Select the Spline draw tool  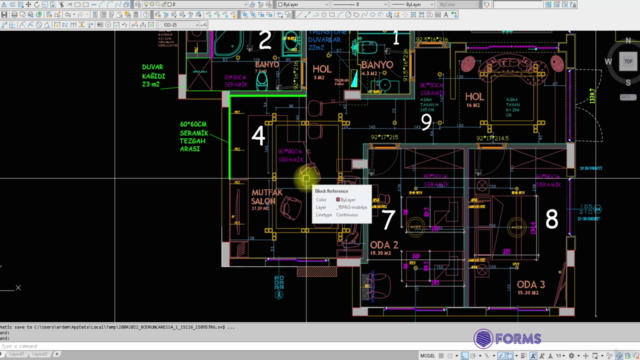click(x=364, y=15)
